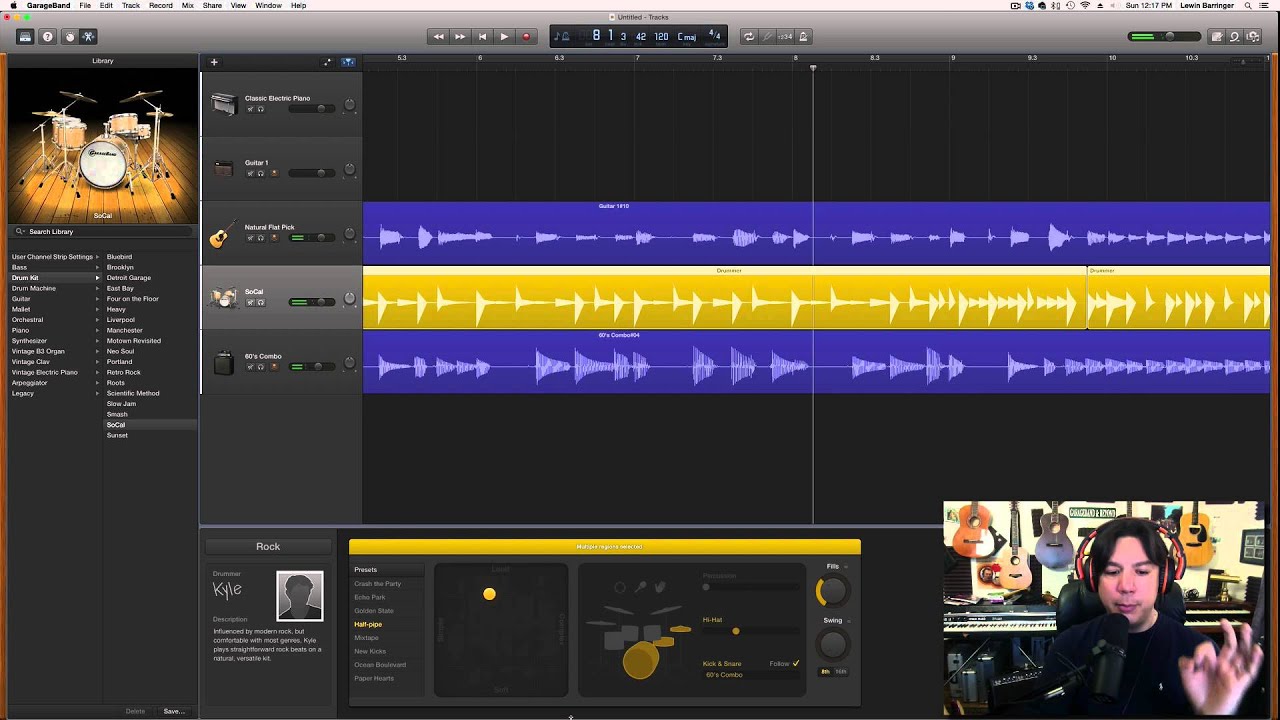The width and height of the screenshot is (1280, 720).
Task: Choose the Liverpool drum kit
Action: point(121,320)
